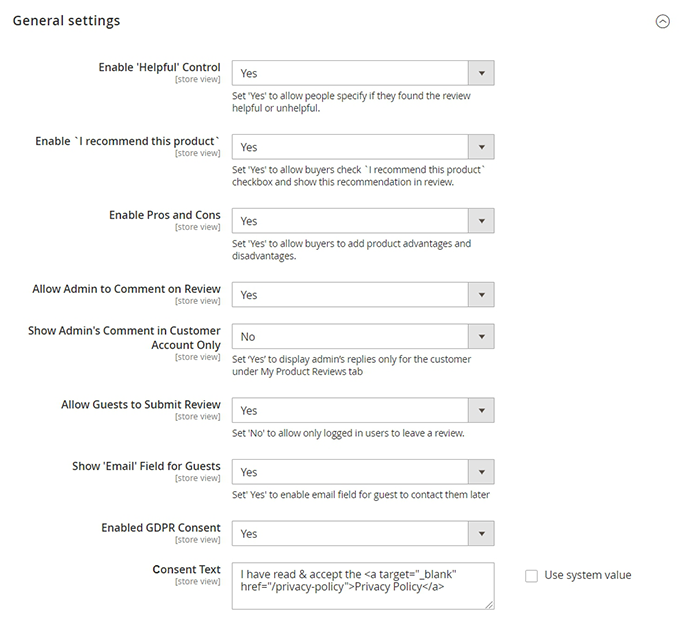This screenshot has height=624, width=684.
Task: Click the General settings heading
Action: [x=66, y=21]
